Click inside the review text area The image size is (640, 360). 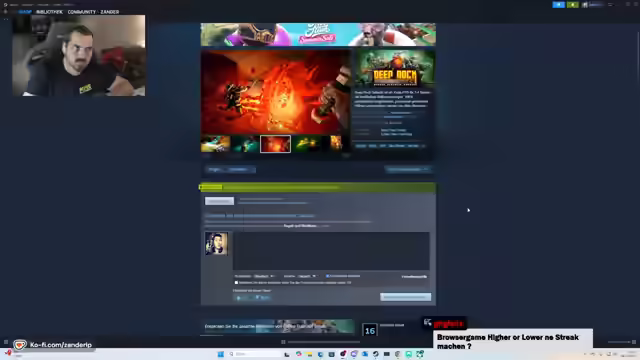[331, 251]
